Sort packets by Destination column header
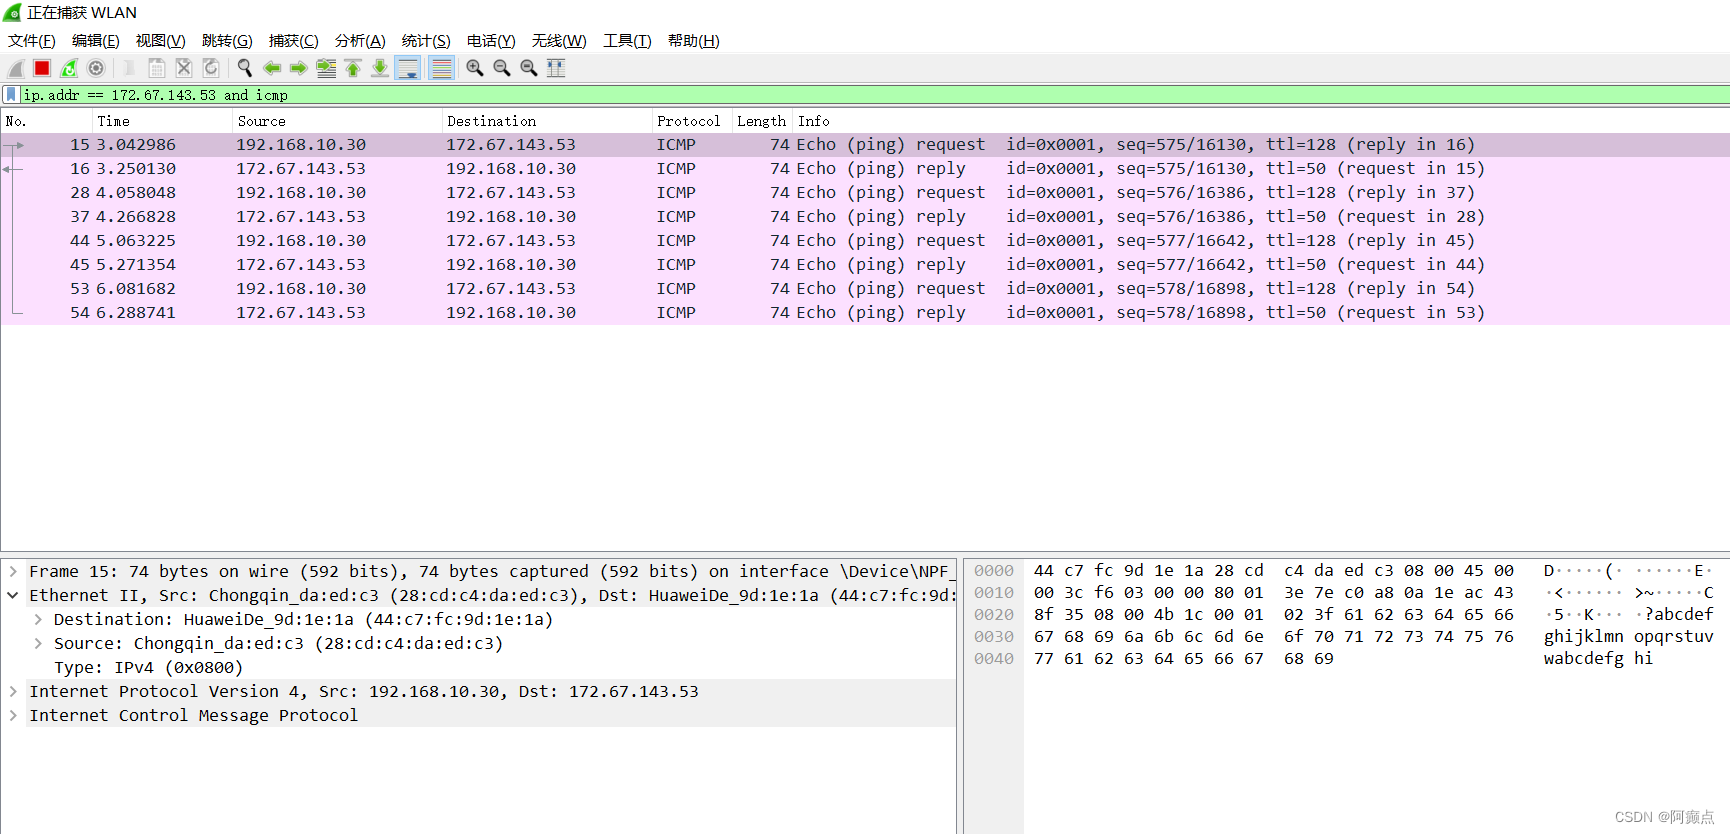1730x834 pixels. pos(547,121)
